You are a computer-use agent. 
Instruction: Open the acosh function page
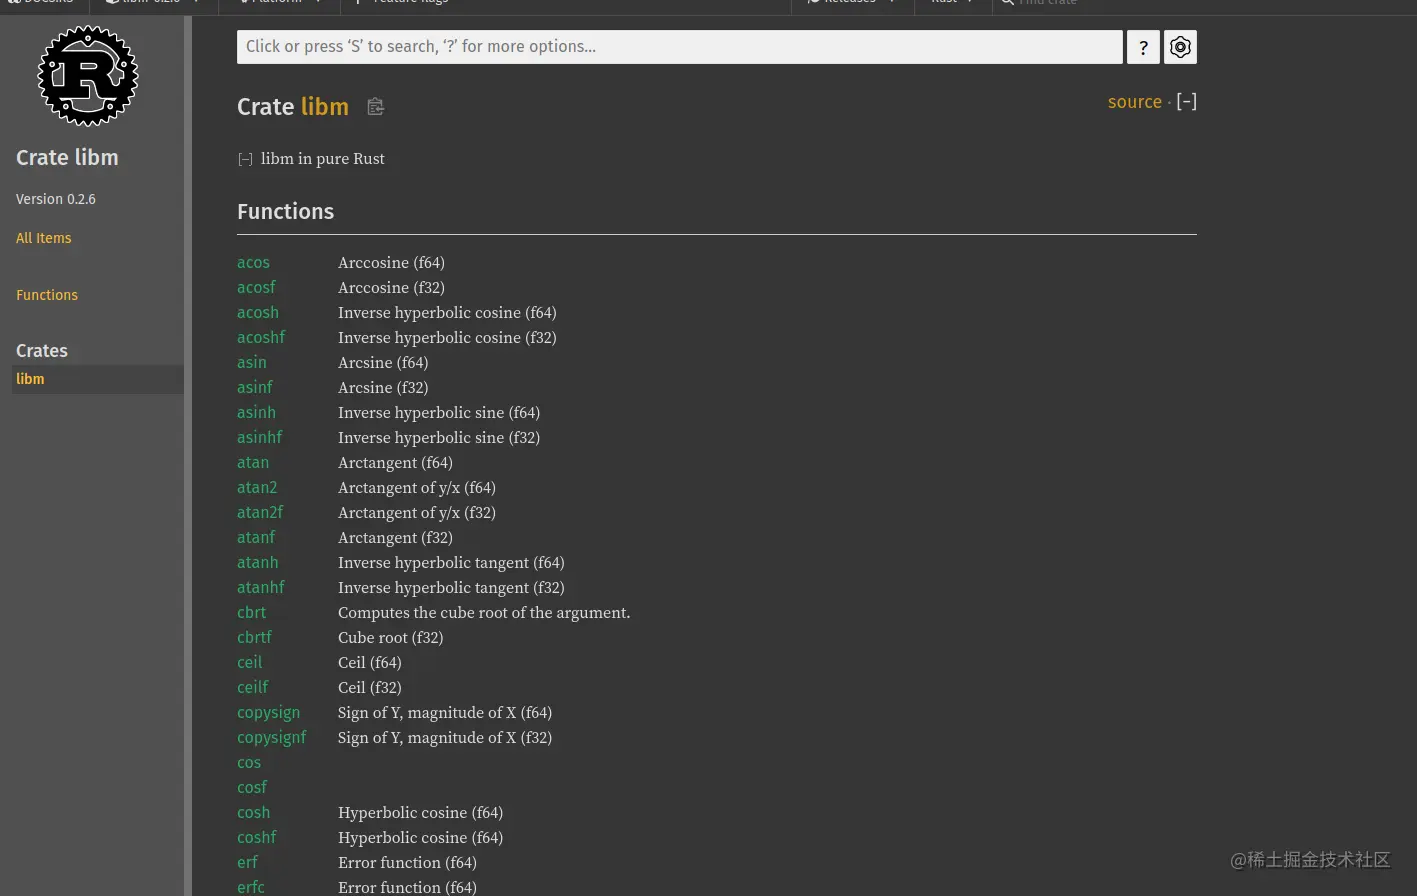258,312
